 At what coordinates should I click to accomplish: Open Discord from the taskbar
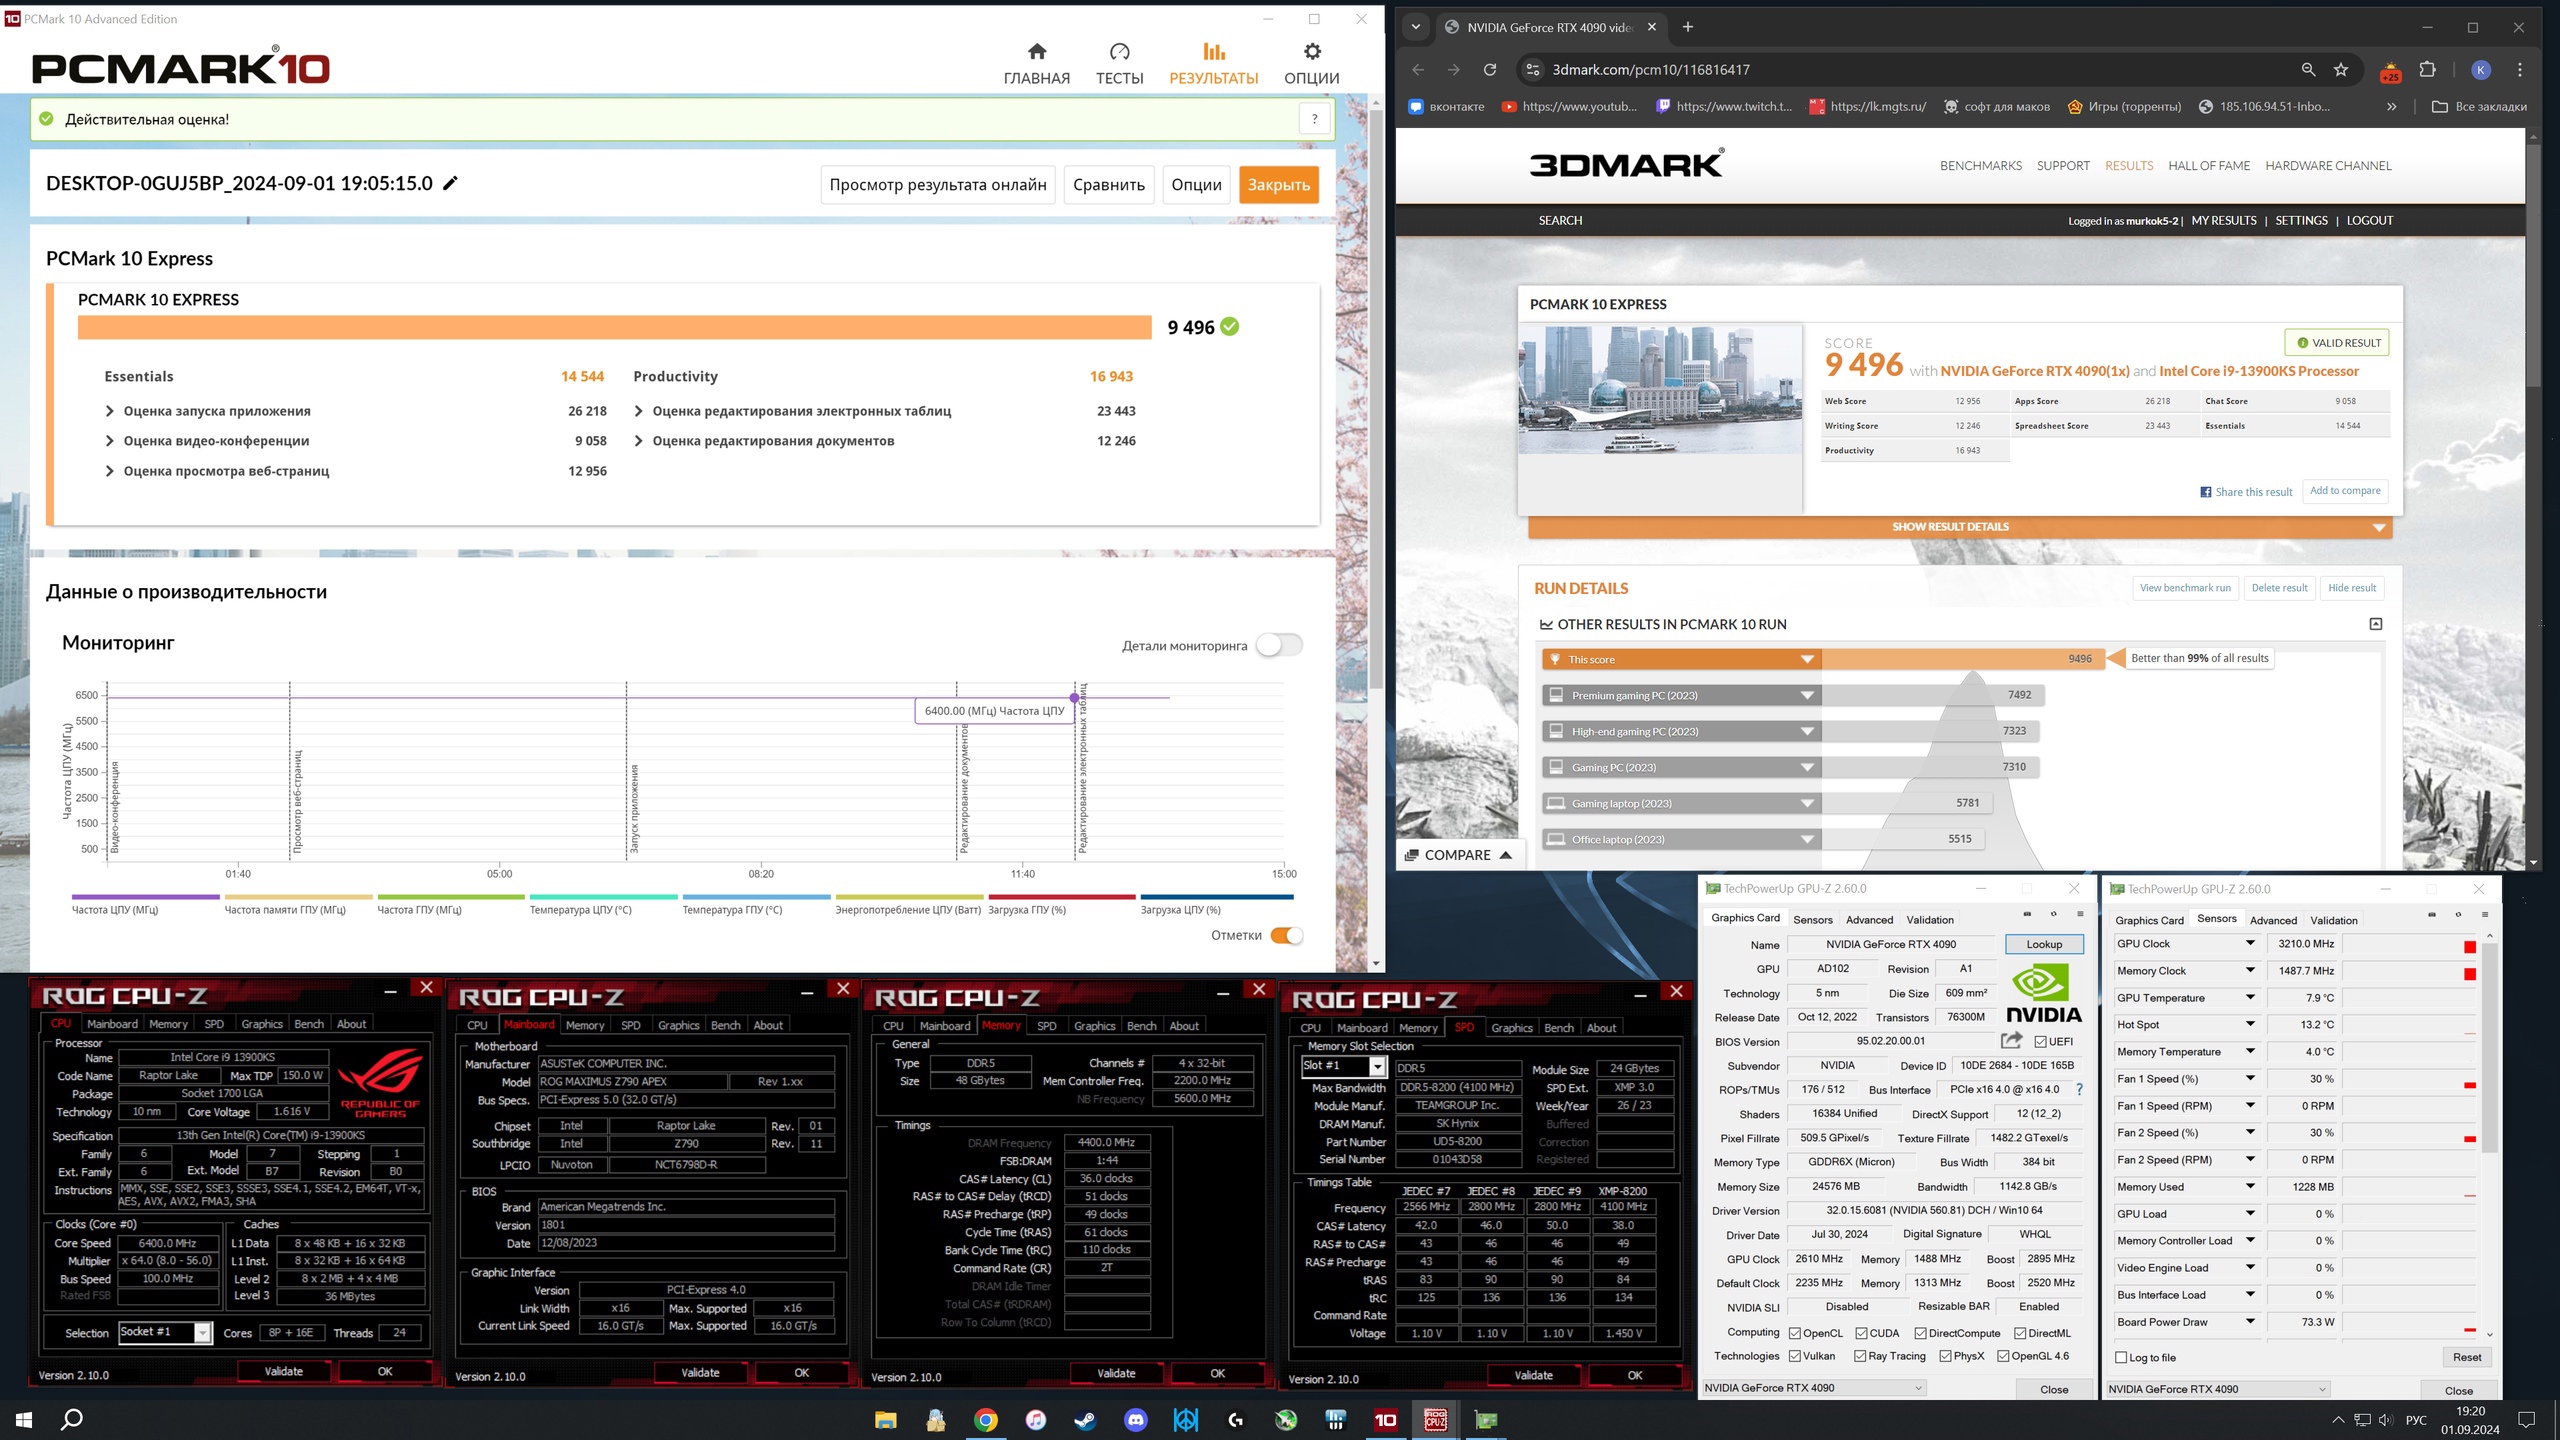[x=1136, y=1420]
